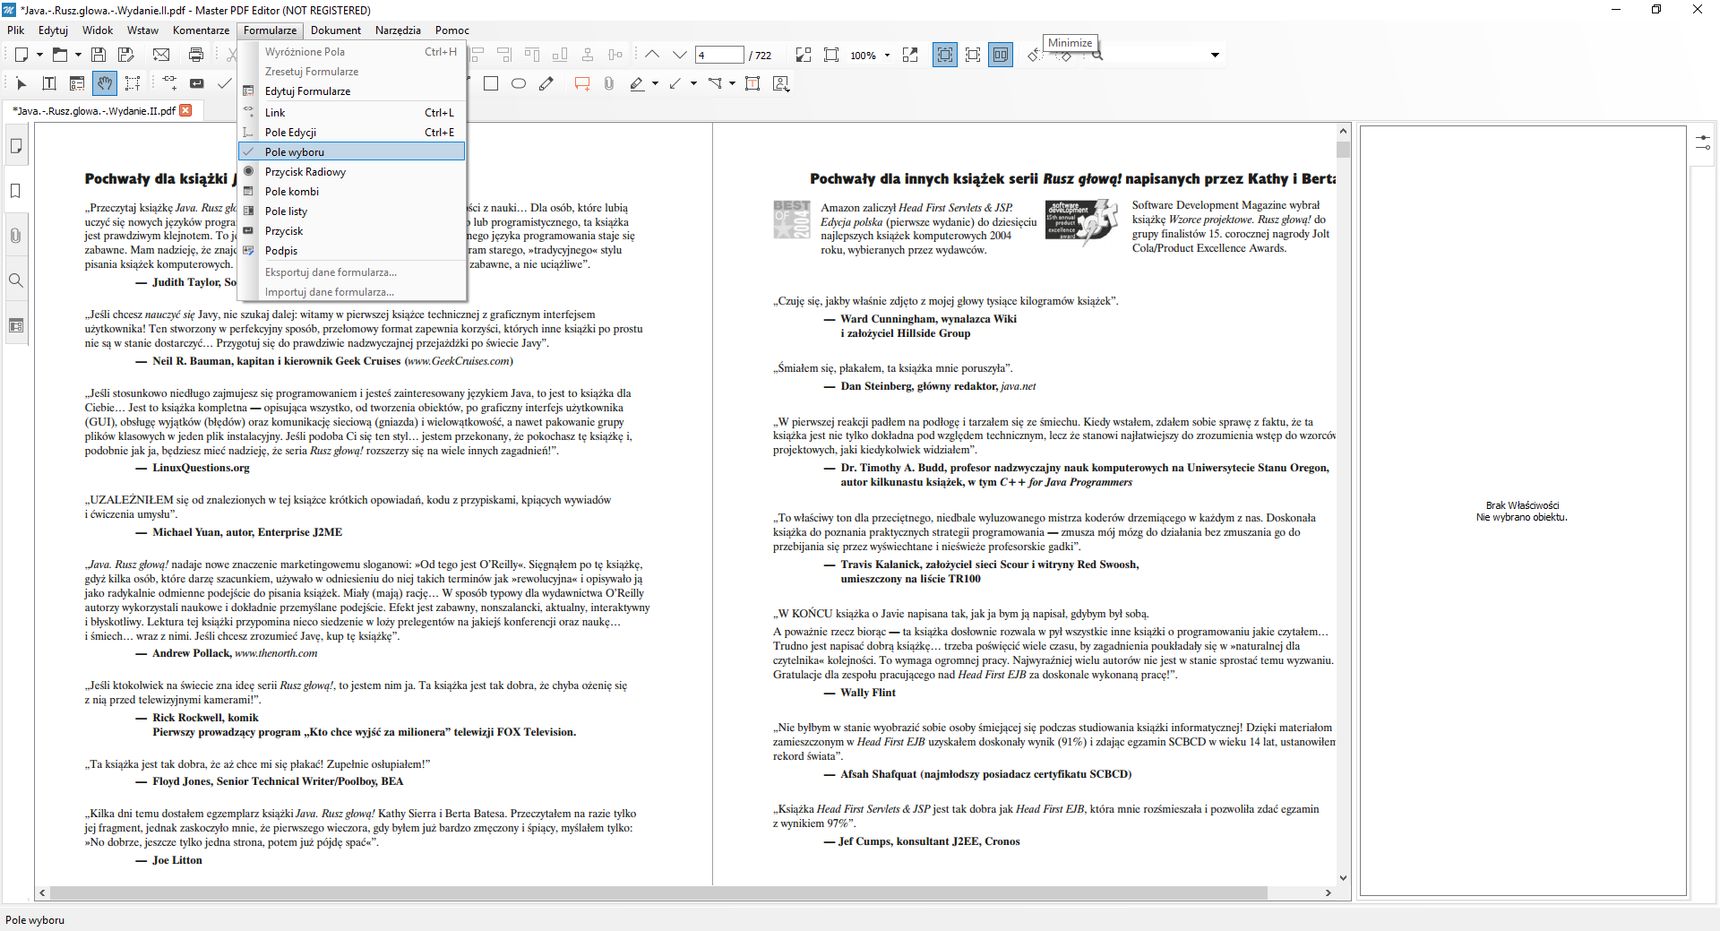Select the Highlight text tool
This screenshot has width=1720, height=931.
[x=637, y=84]
